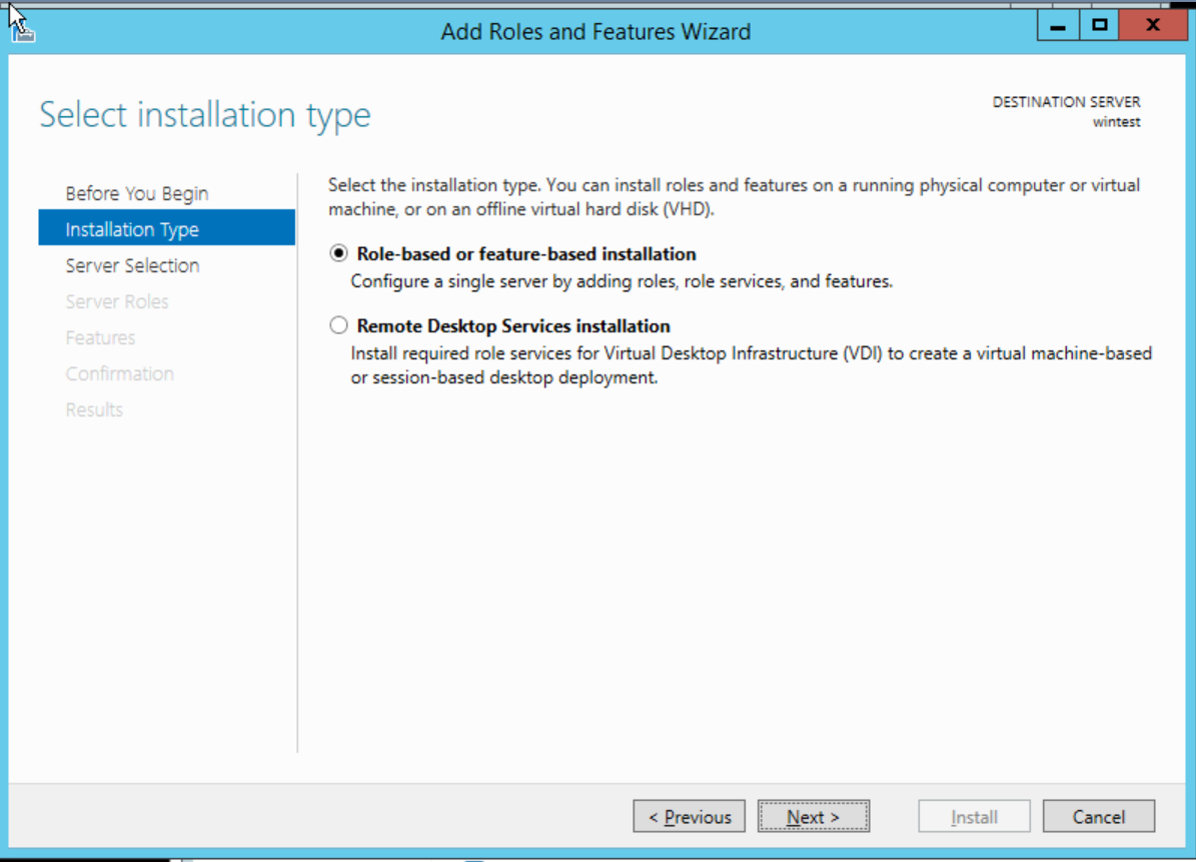Open the Installation Type step
Screen dimensions: 1196x862
pyautogui.click(x=166, y=229)
